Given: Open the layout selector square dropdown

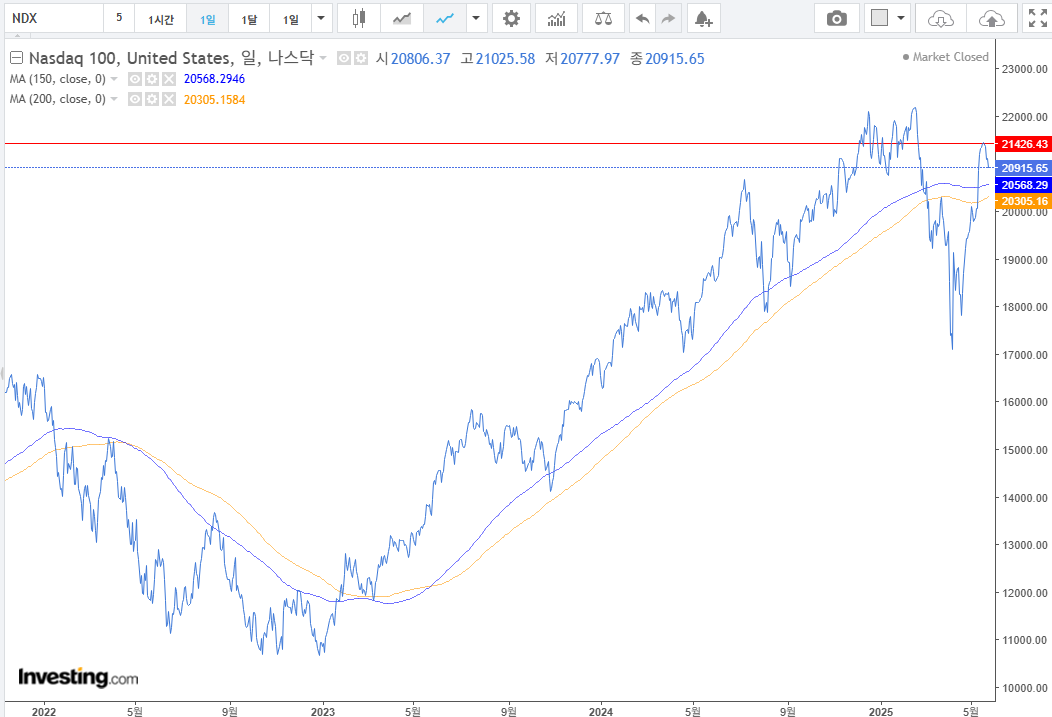Looking at the screenshot, I should 887,19.
